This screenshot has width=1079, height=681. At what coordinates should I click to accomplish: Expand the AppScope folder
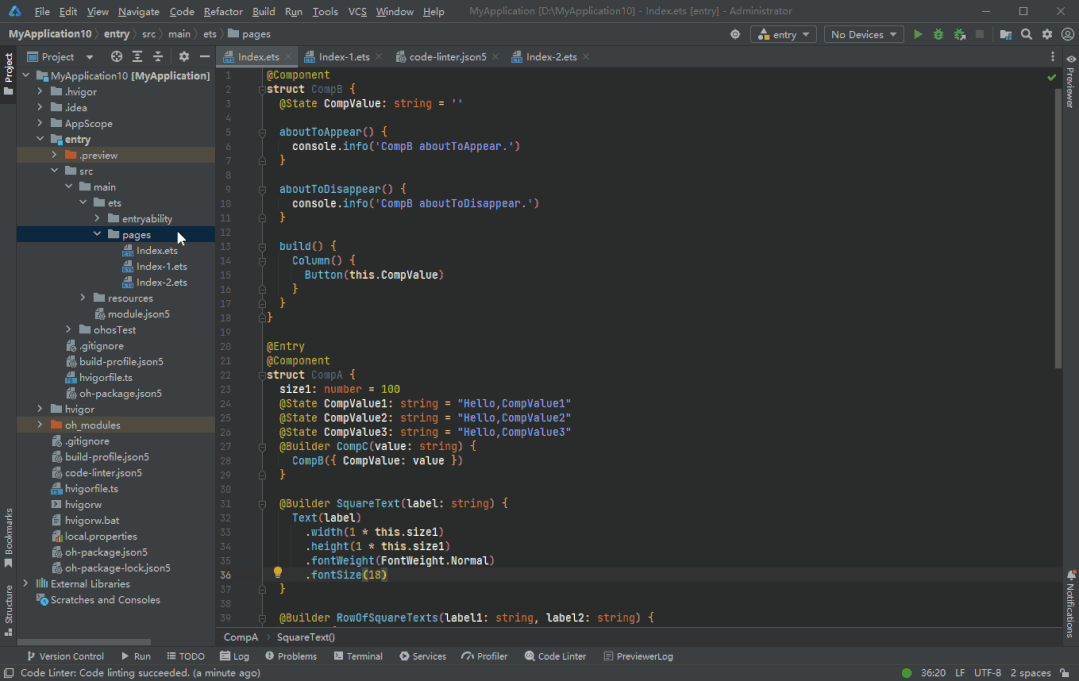(40, 123)
